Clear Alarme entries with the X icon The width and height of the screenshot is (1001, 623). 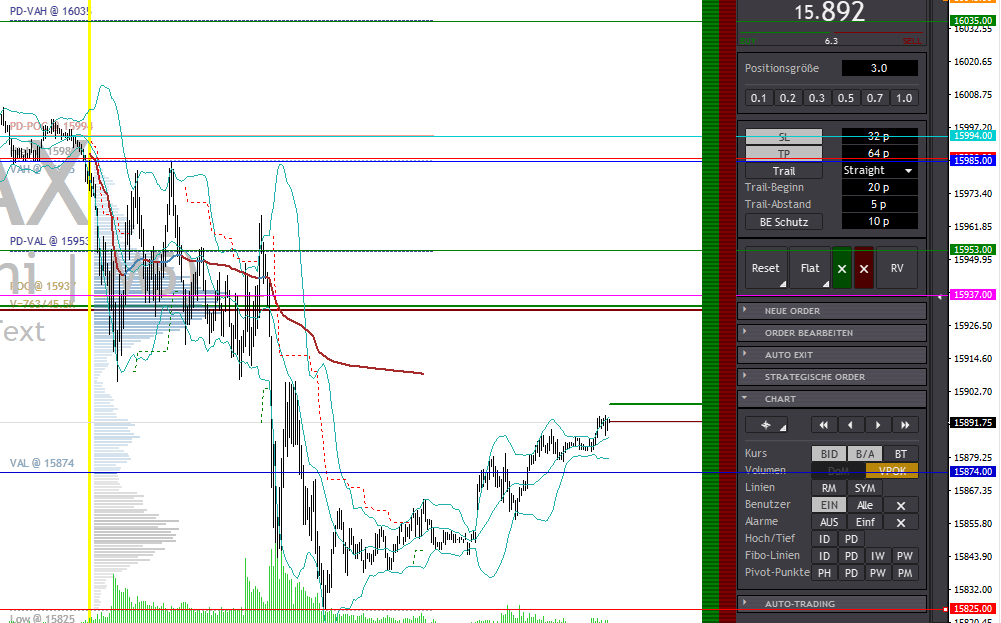(900, 521)
